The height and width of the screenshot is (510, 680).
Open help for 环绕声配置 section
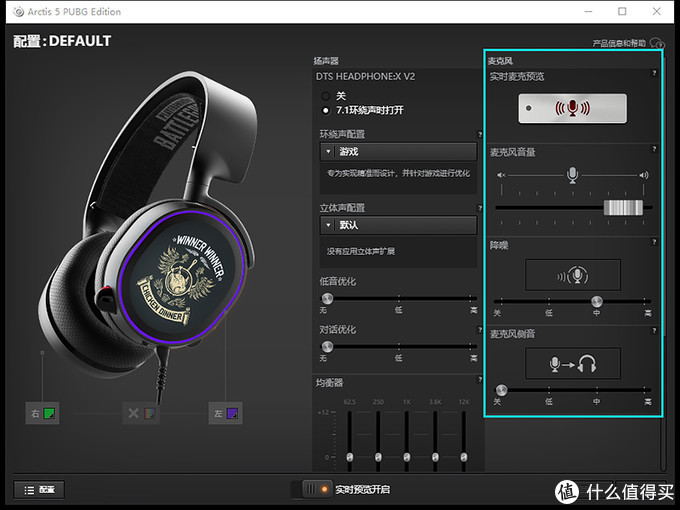[x=480, y=134]
